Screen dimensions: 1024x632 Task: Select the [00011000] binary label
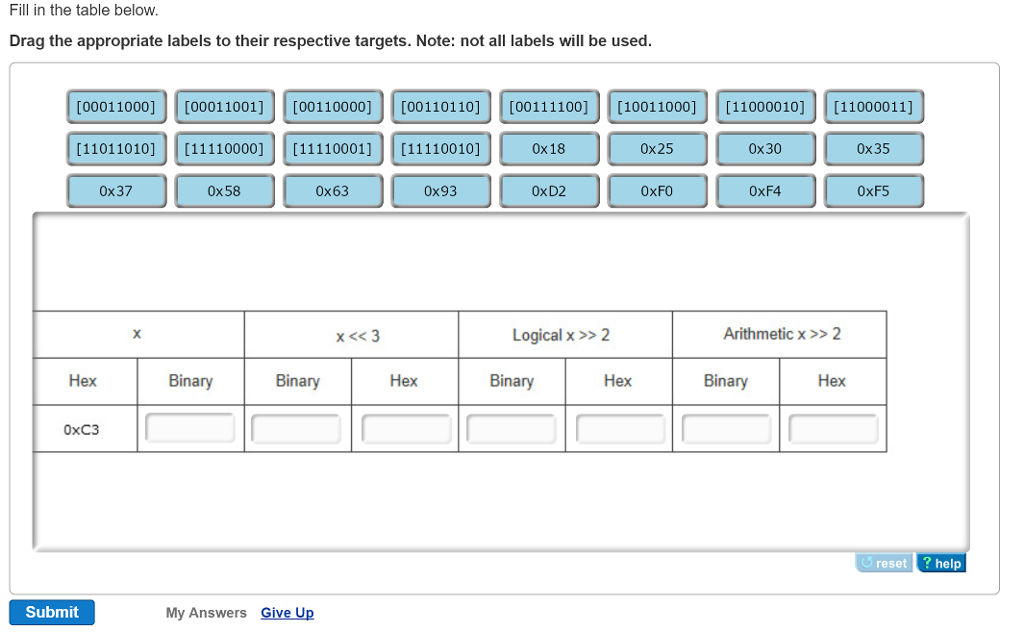[116, 106]
